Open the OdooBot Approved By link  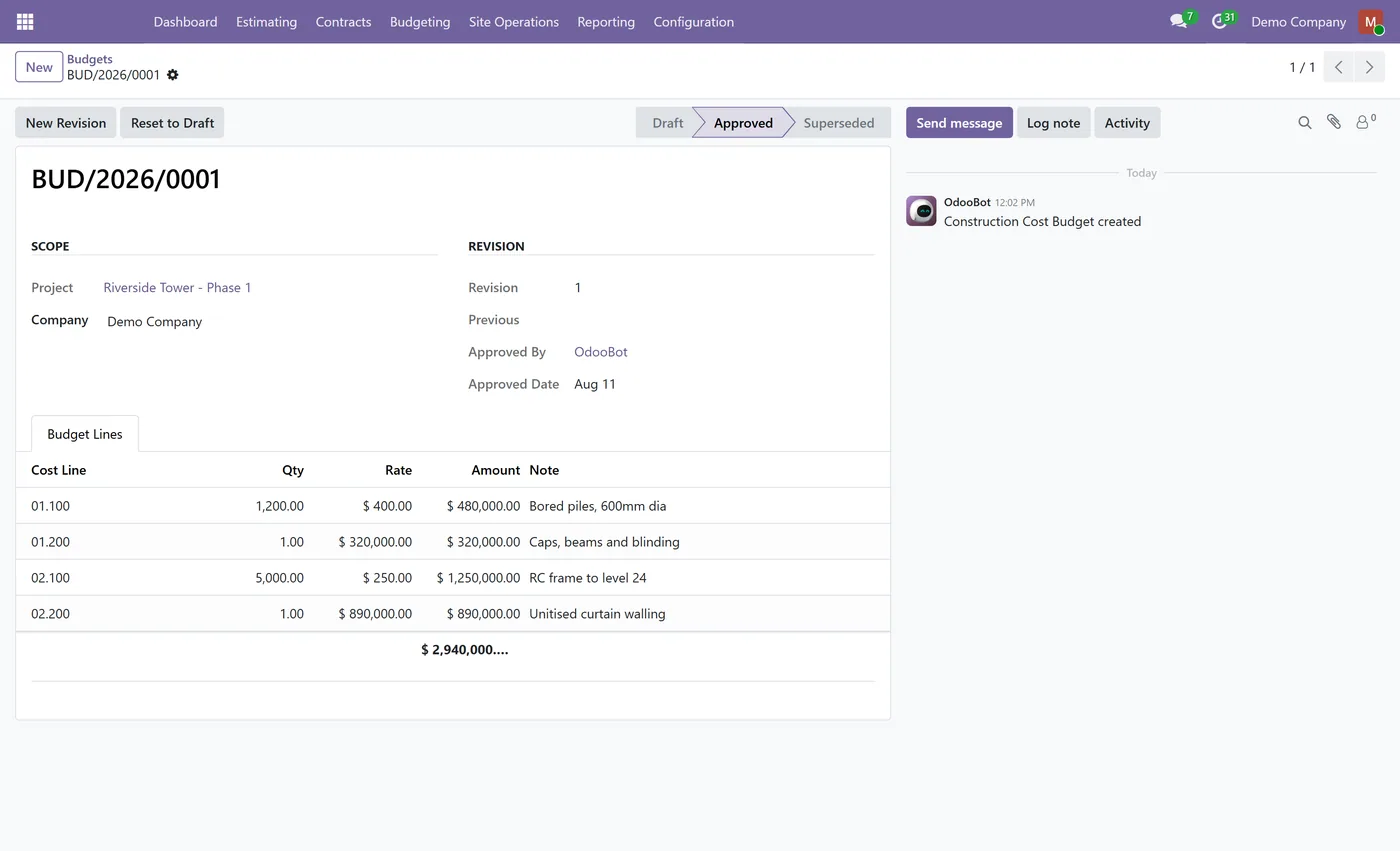(x=601, y=352)
